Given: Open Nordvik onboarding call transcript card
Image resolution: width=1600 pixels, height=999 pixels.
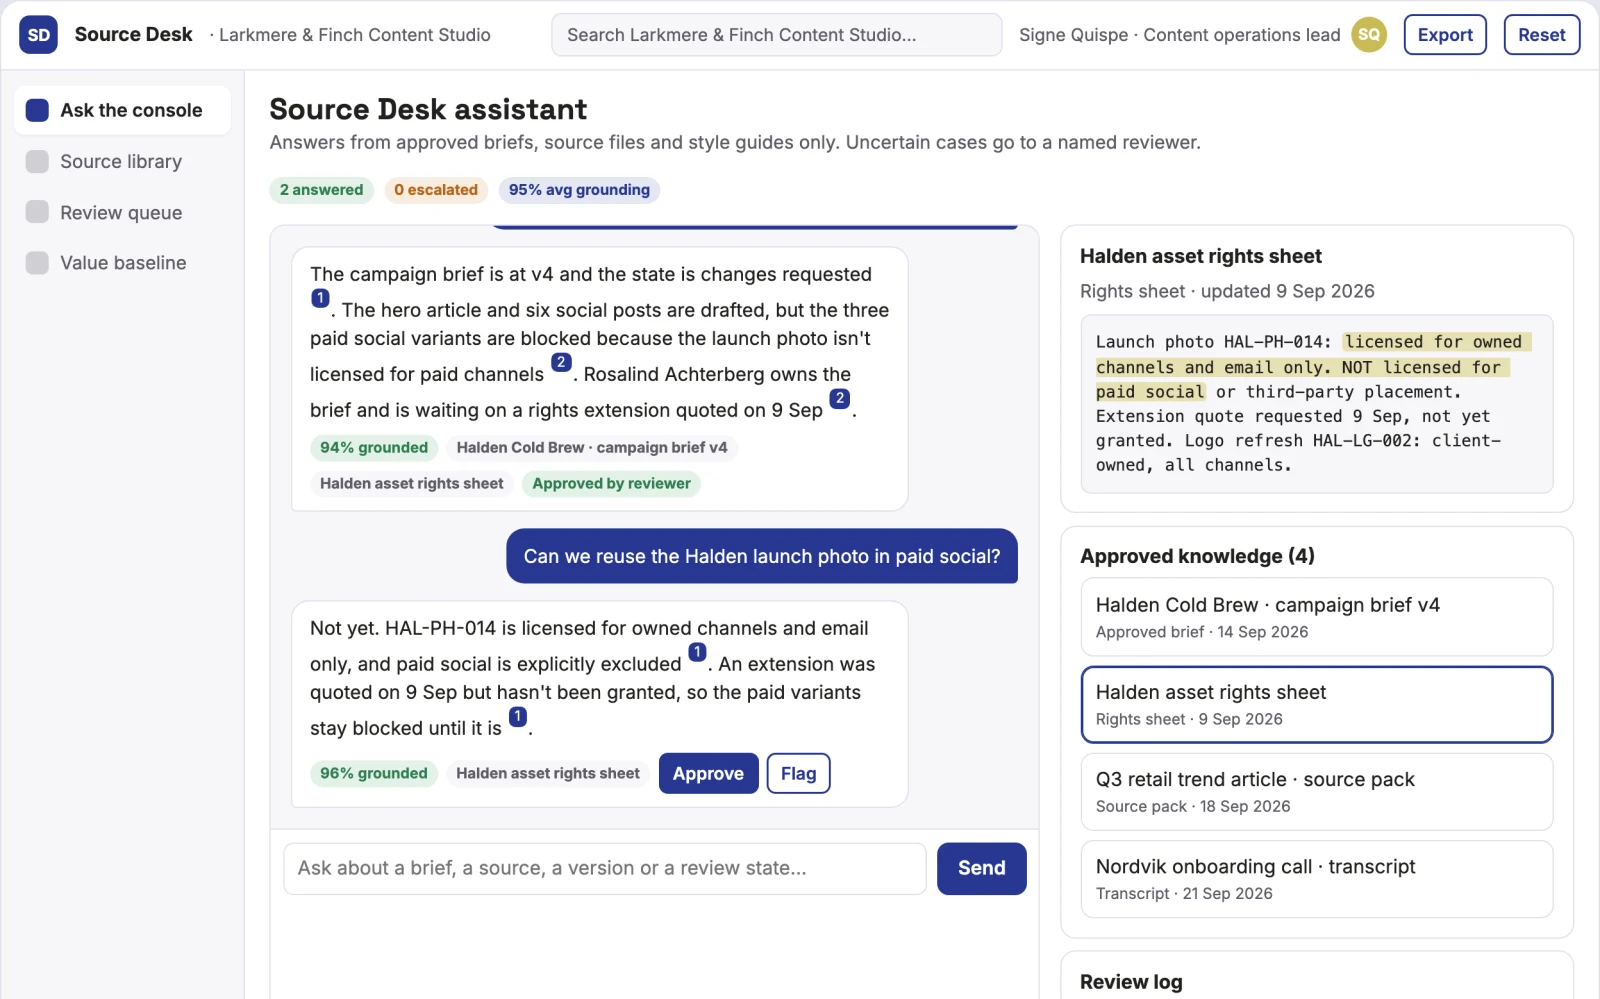Looking at the screenshot, I should (1316, 878).
